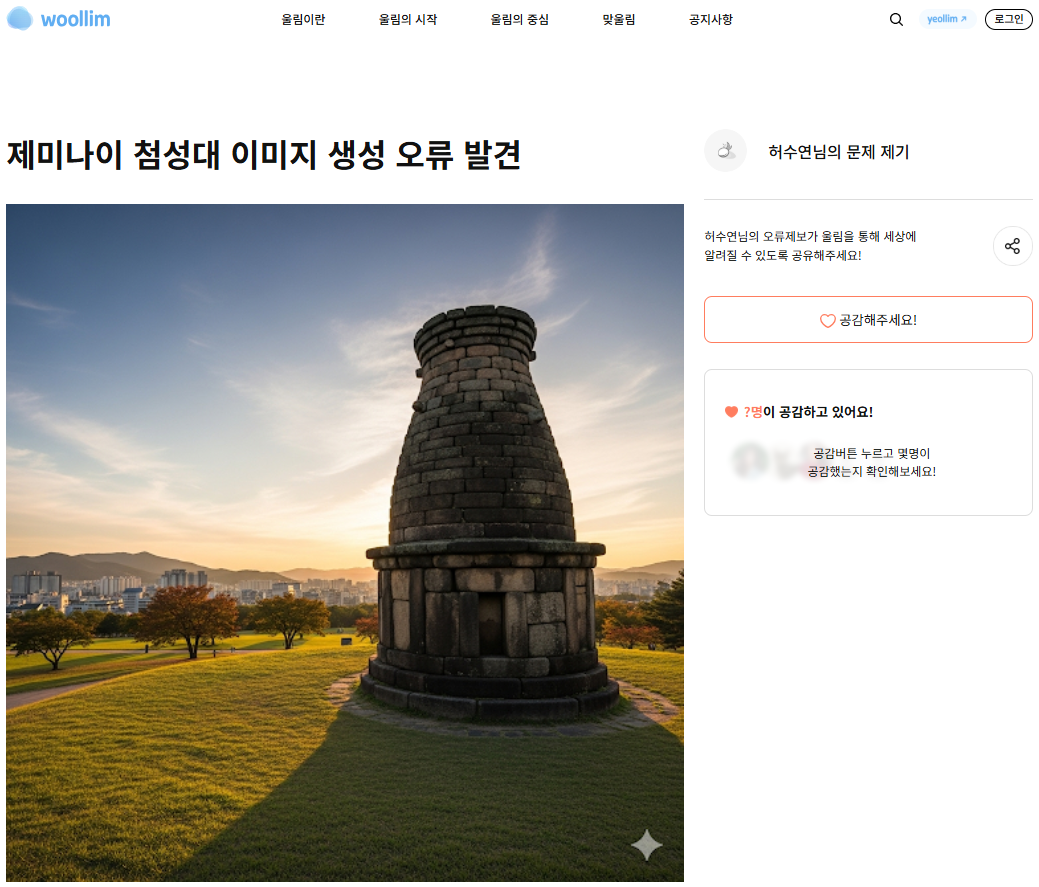
Task: Navigate to 공지사항 notices page
Action: point(710,20)
